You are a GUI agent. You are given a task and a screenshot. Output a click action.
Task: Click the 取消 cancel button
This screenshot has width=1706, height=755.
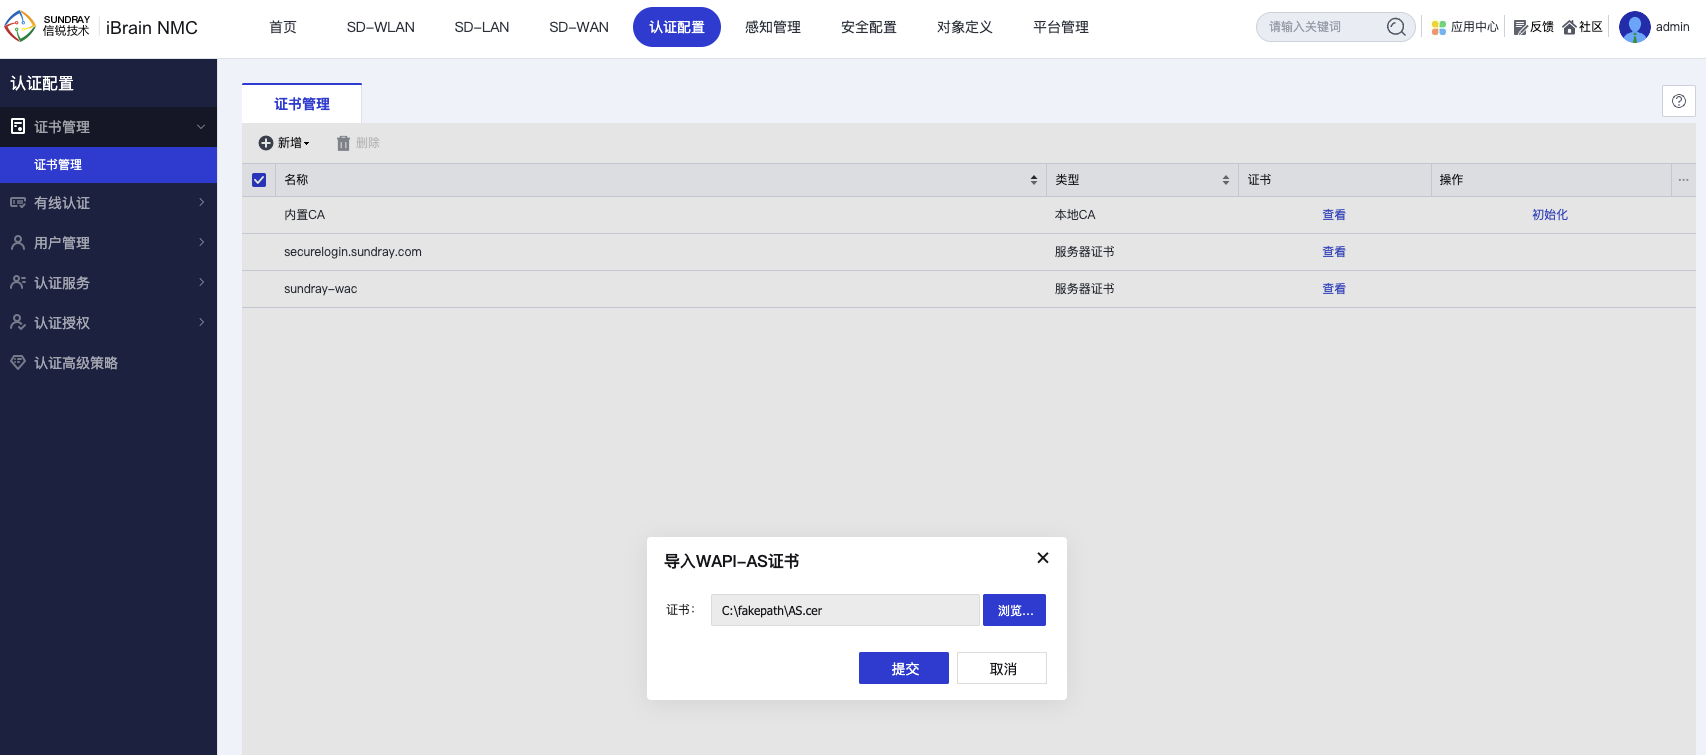point(1002,668)
